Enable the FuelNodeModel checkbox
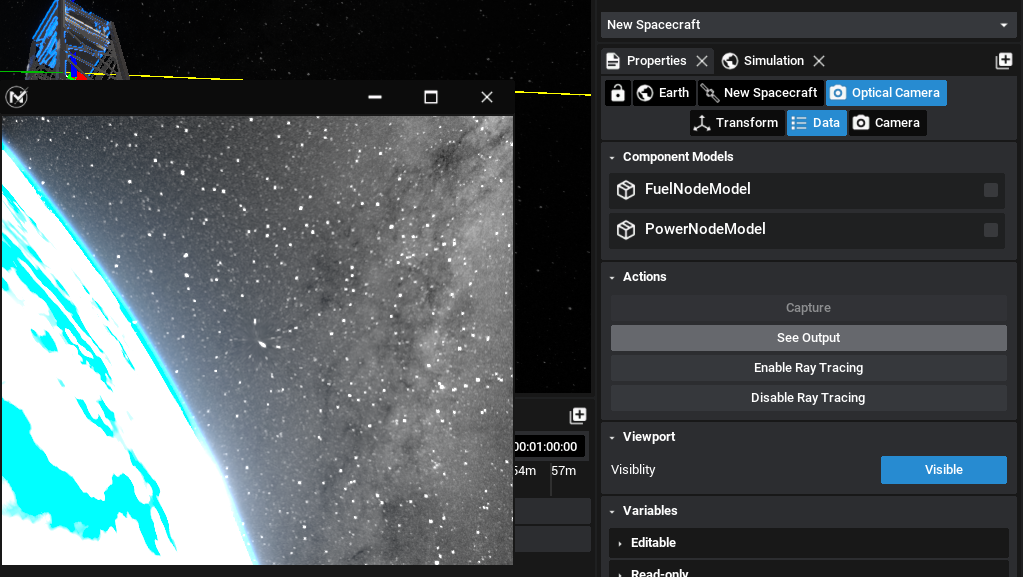 click(x=990, y=190)
